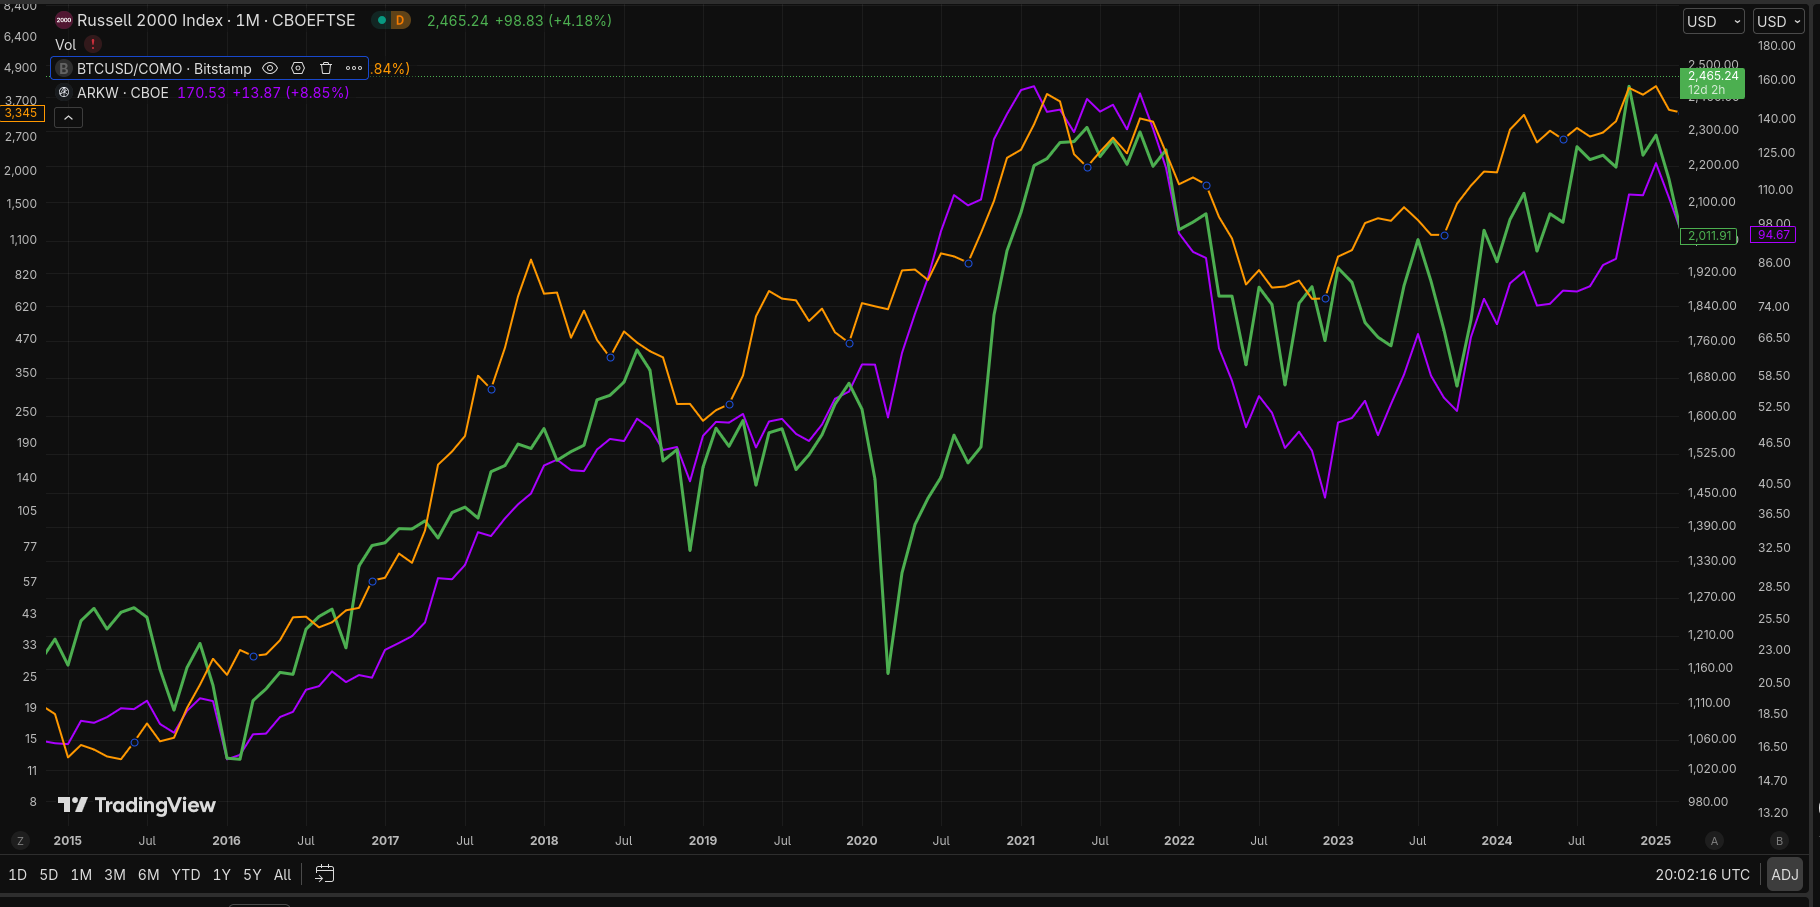The height and width of the screenshot is (907, 1820).
Task: Click the 2017 label on the time axis
Action: tap(385, 841)
